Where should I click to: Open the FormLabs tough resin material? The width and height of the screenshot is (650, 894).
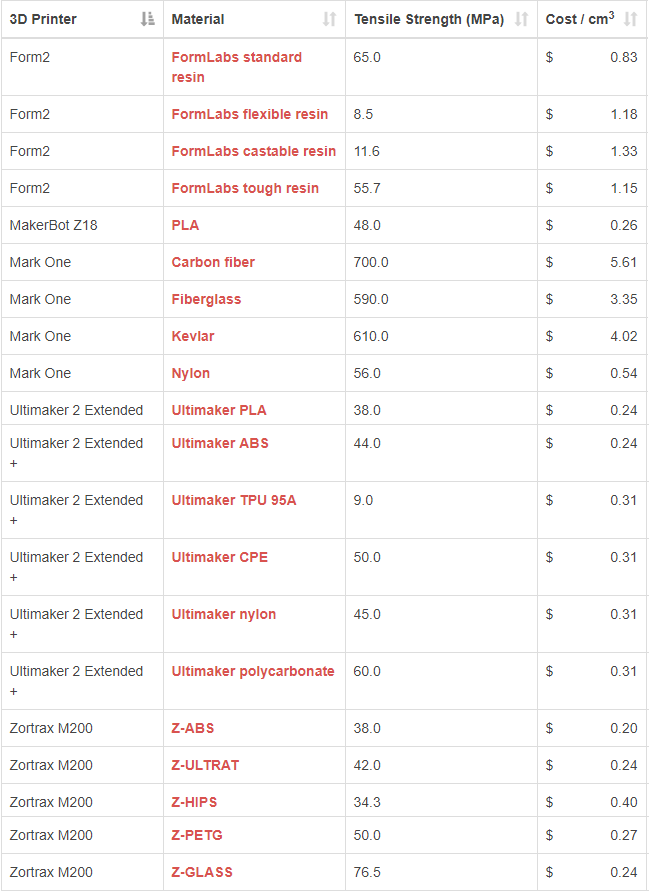coord(245,188)
